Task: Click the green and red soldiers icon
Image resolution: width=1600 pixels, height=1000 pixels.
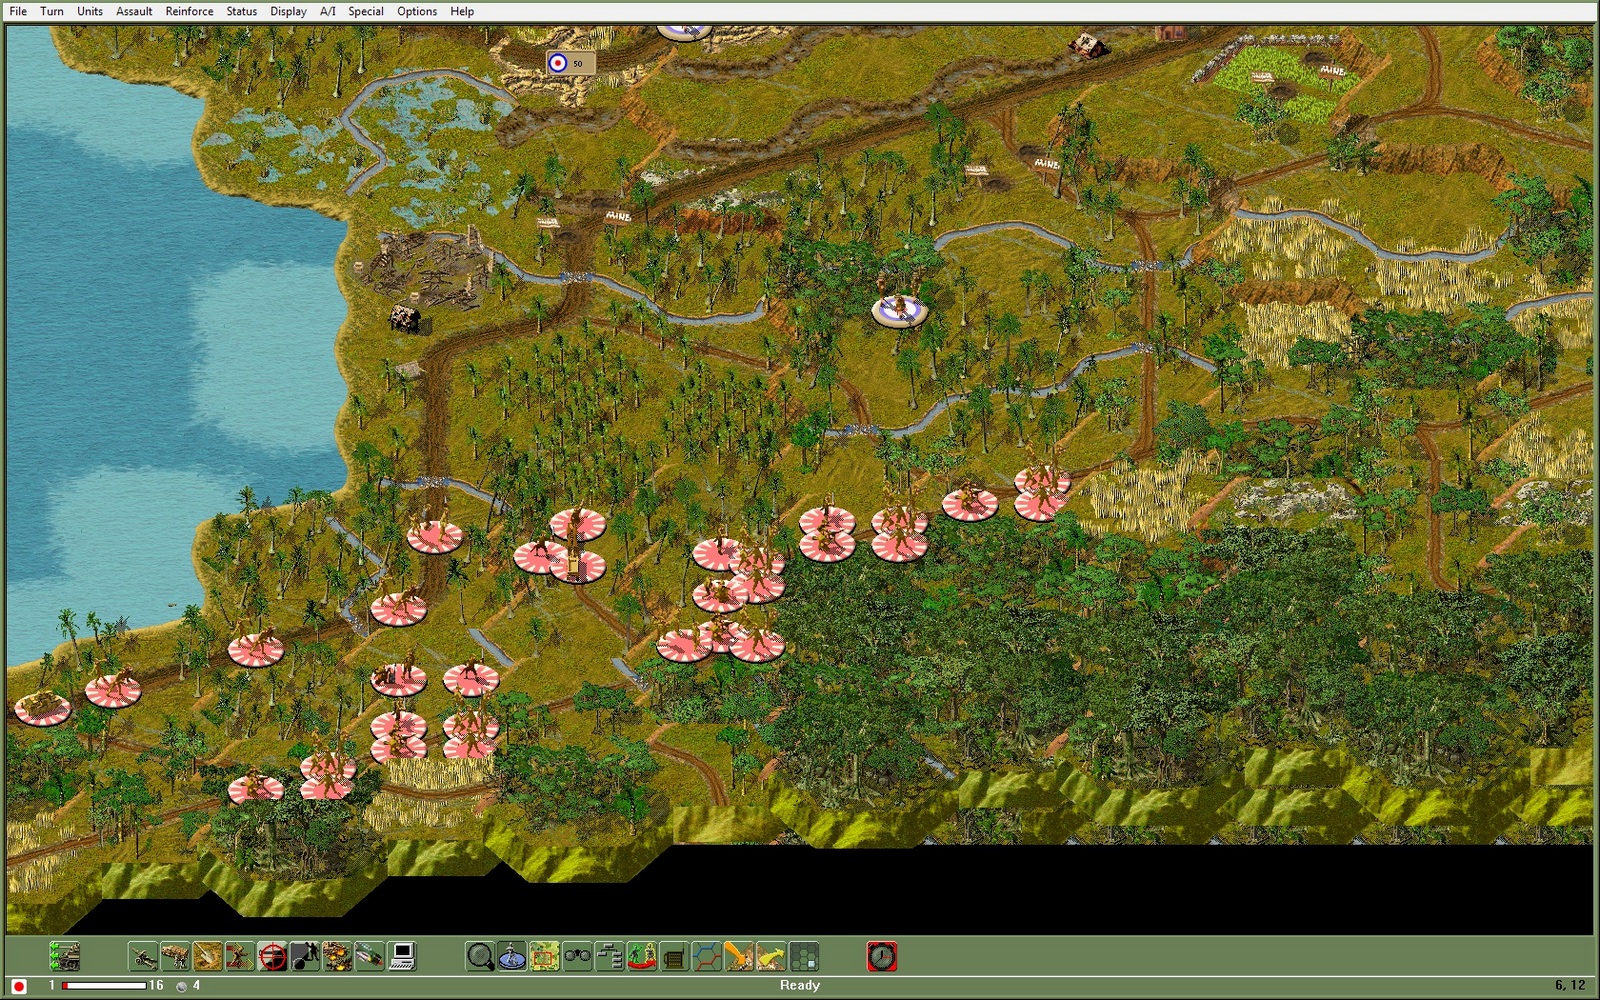Action: click(641, 957)
